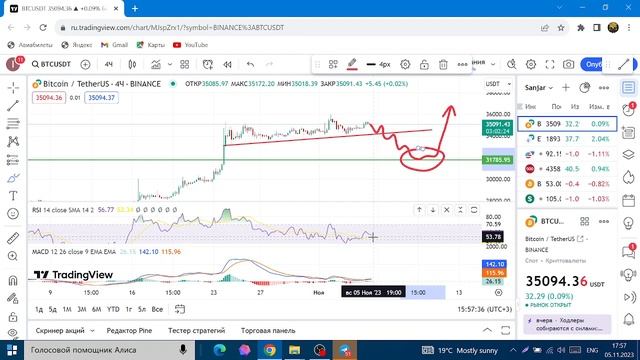This screenshot has height=360, width=640.
Task: Open Торговая панель tab
Action: (268, 331)
